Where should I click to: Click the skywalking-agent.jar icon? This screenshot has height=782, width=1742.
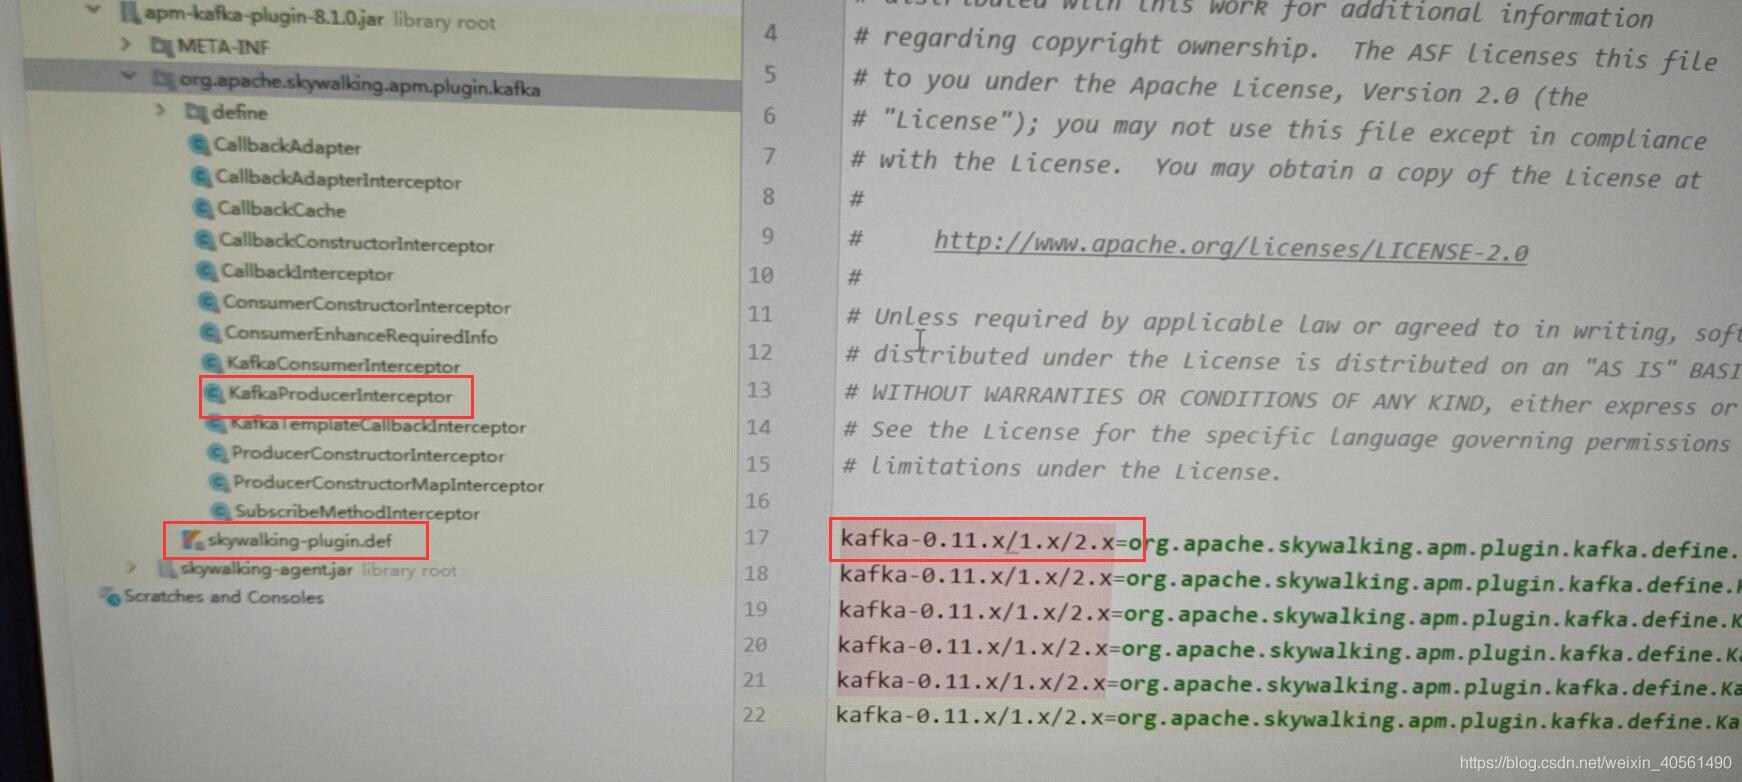[x=166, y=568]
